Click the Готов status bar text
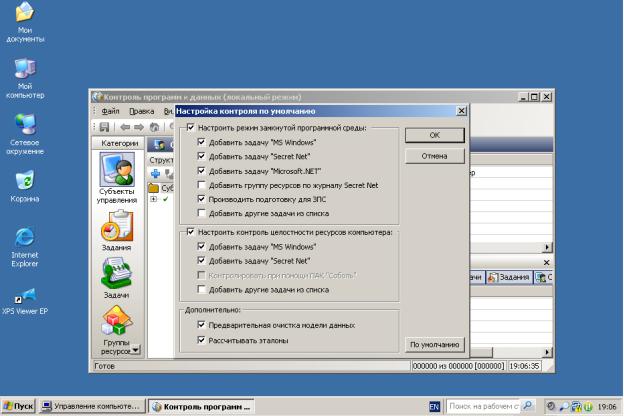This screenshot has height=416, width=624. tap(104, 366)
